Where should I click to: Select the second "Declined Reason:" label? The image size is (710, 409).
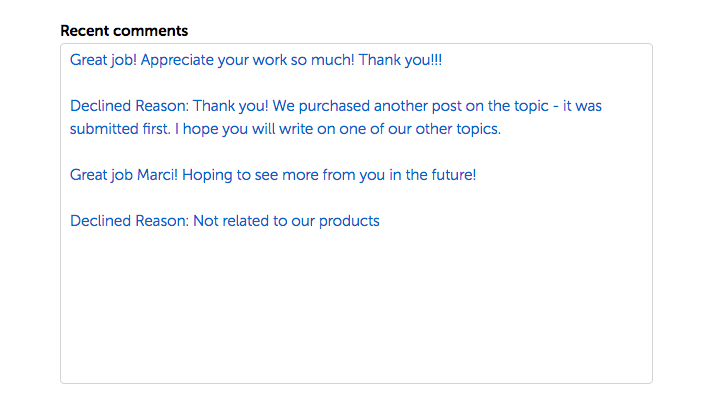pos(129,220)
